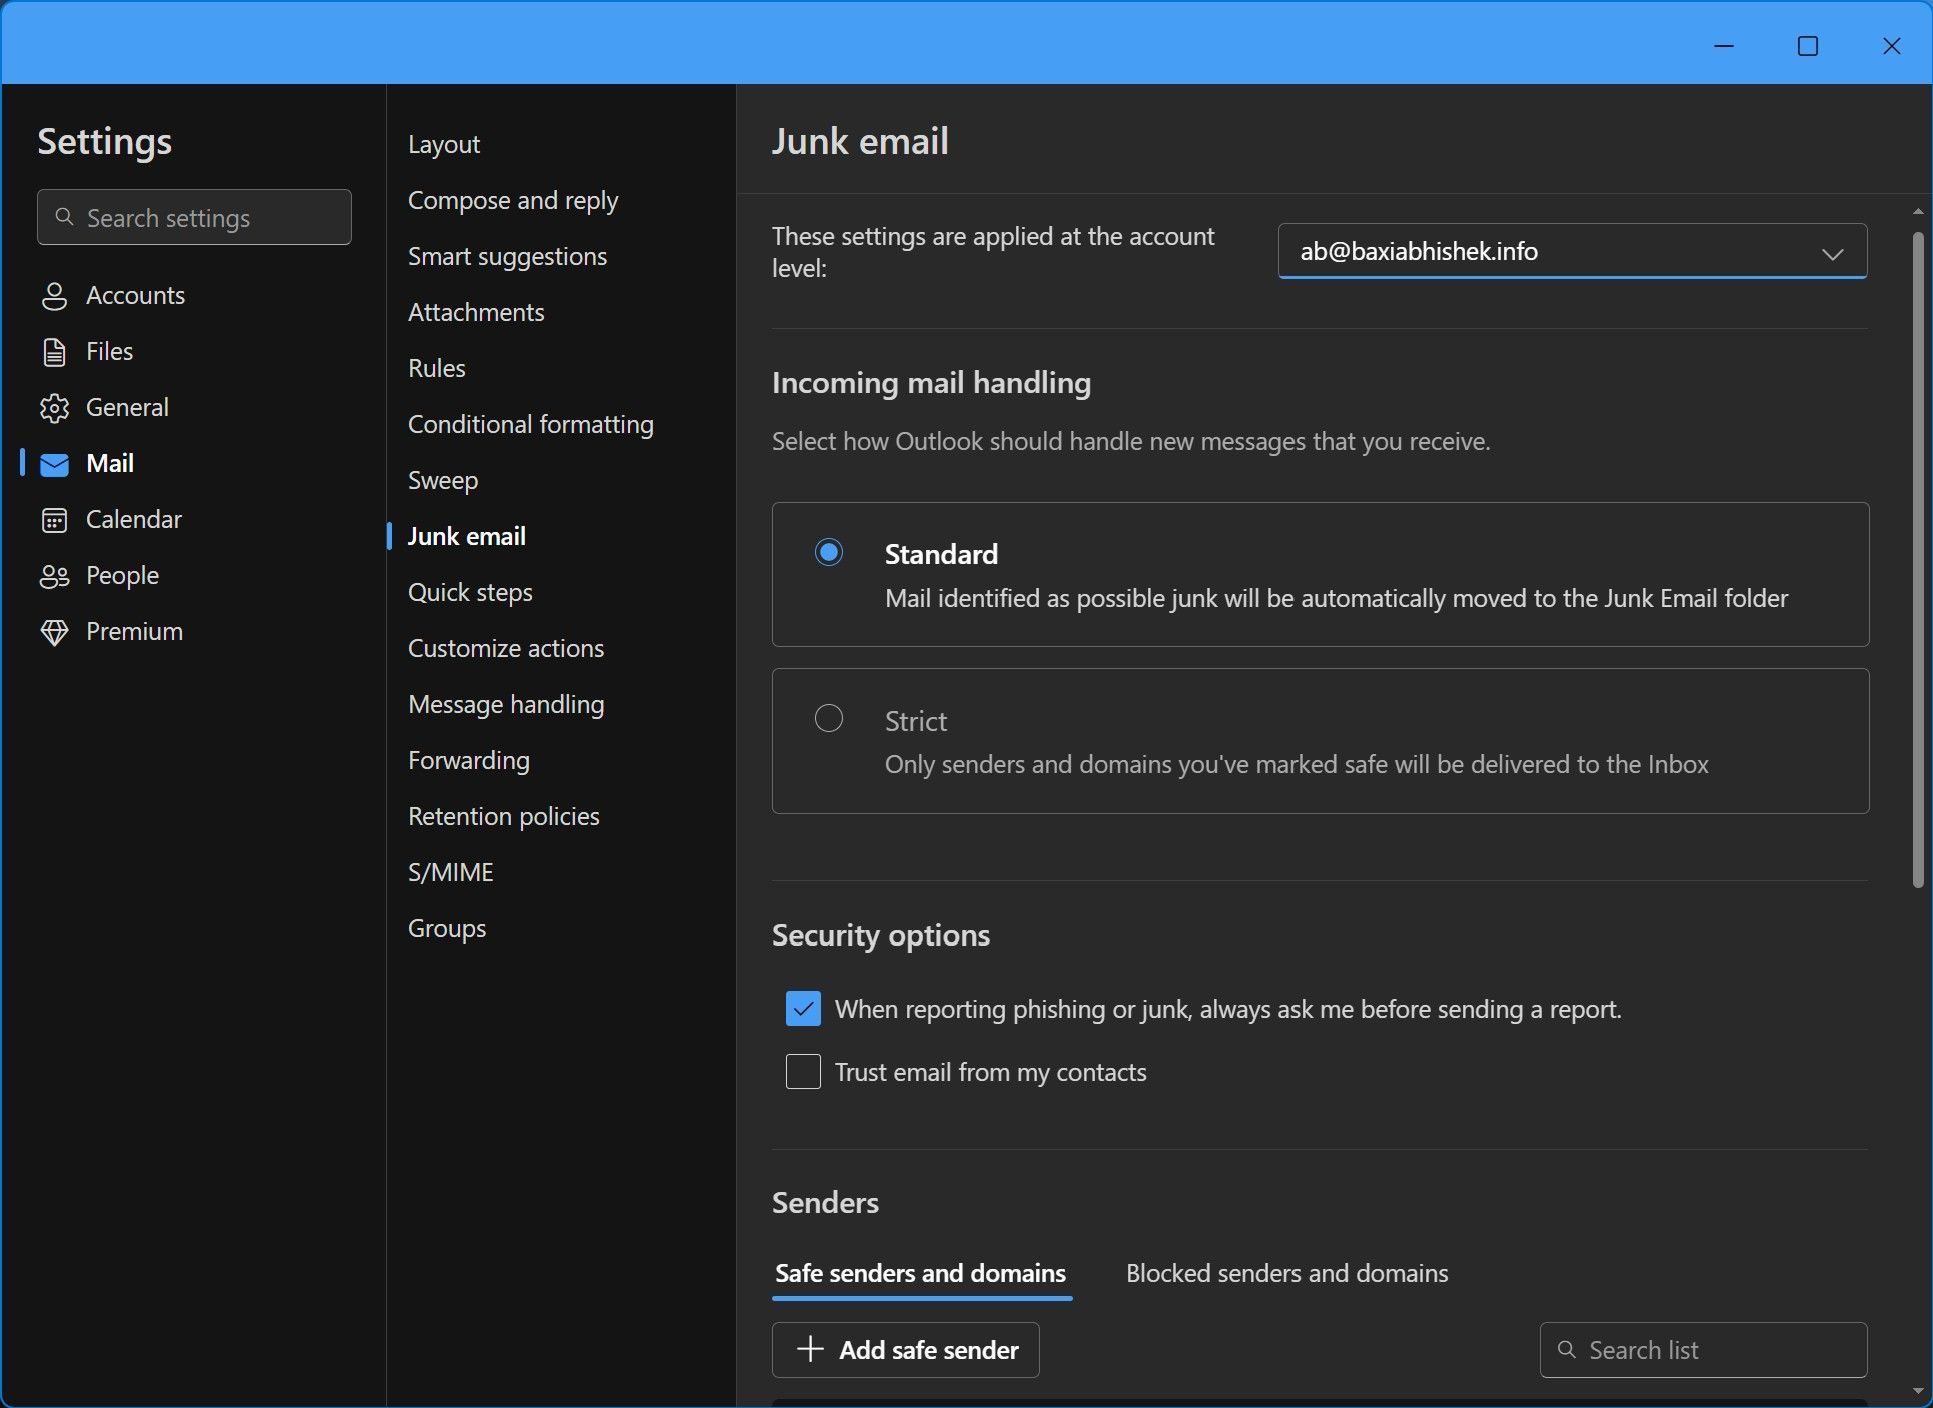
Task: Open the Rules mail settings page
Action: click(x=436, y=368)
